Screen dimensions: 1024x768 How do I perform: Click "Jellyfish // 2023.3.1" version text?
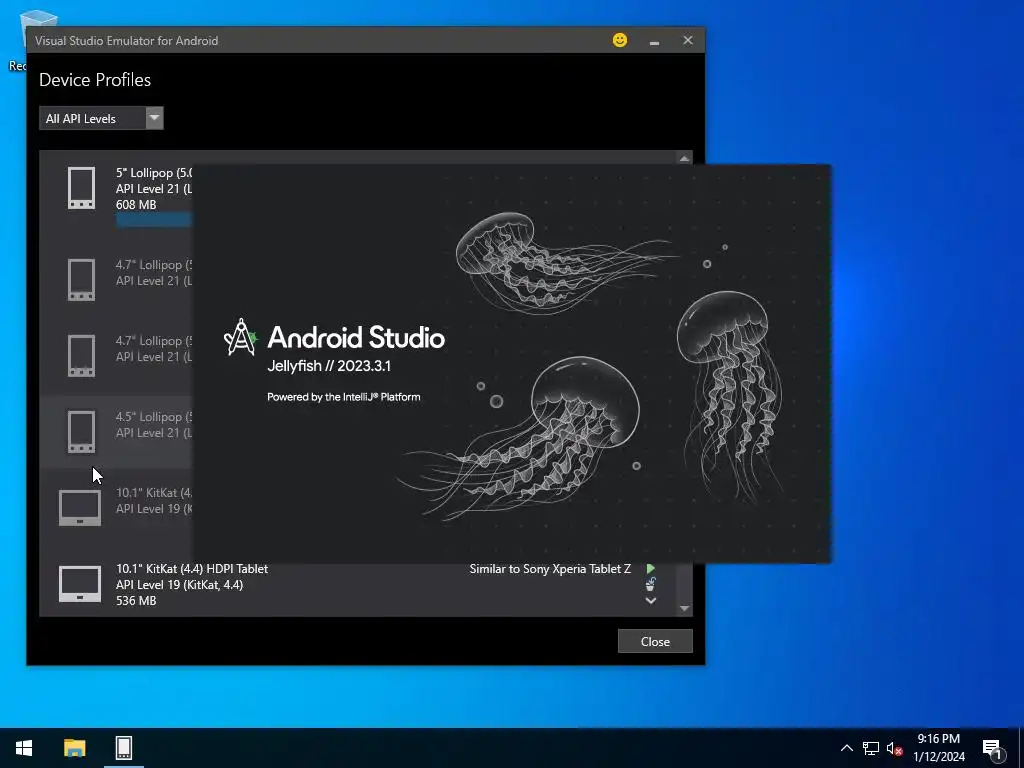tap(329, 366)
